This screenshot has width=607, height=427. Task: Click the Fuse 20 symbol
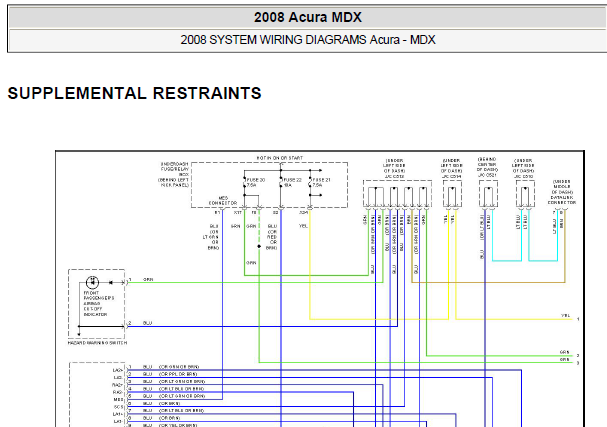click(244, 182)
